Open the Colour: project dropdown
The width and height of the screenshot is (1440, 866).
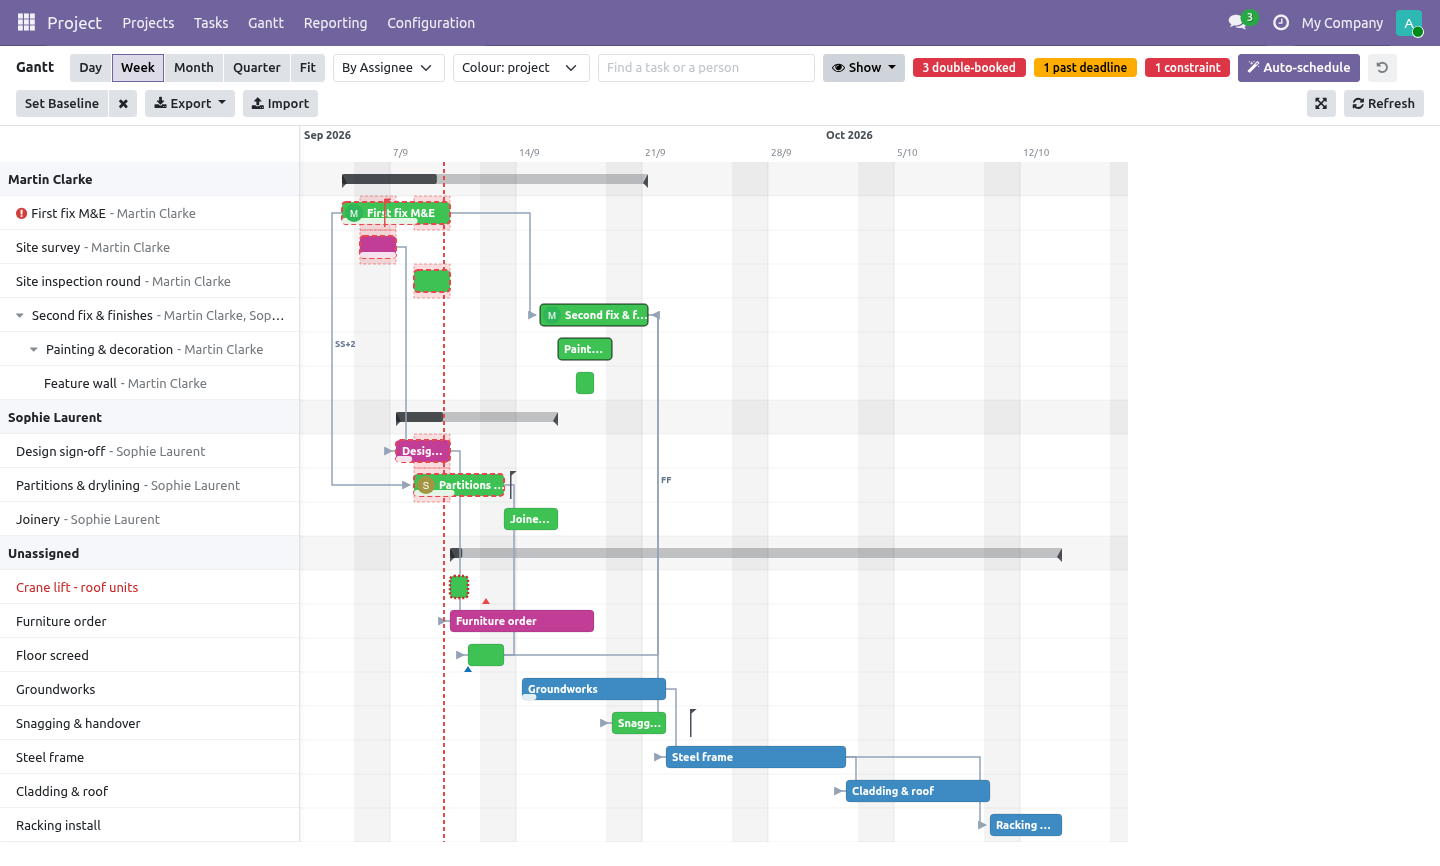(521, 68)
